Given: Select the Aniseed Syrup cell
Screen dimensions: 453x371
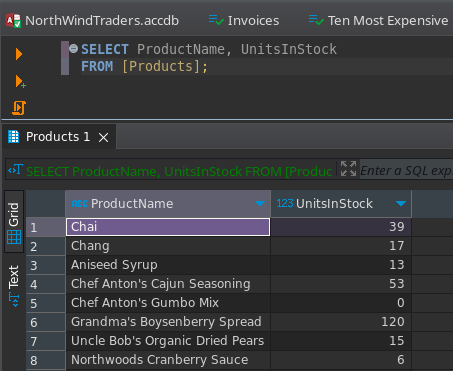Looking at the screenshot, I should tap(168, 265).
